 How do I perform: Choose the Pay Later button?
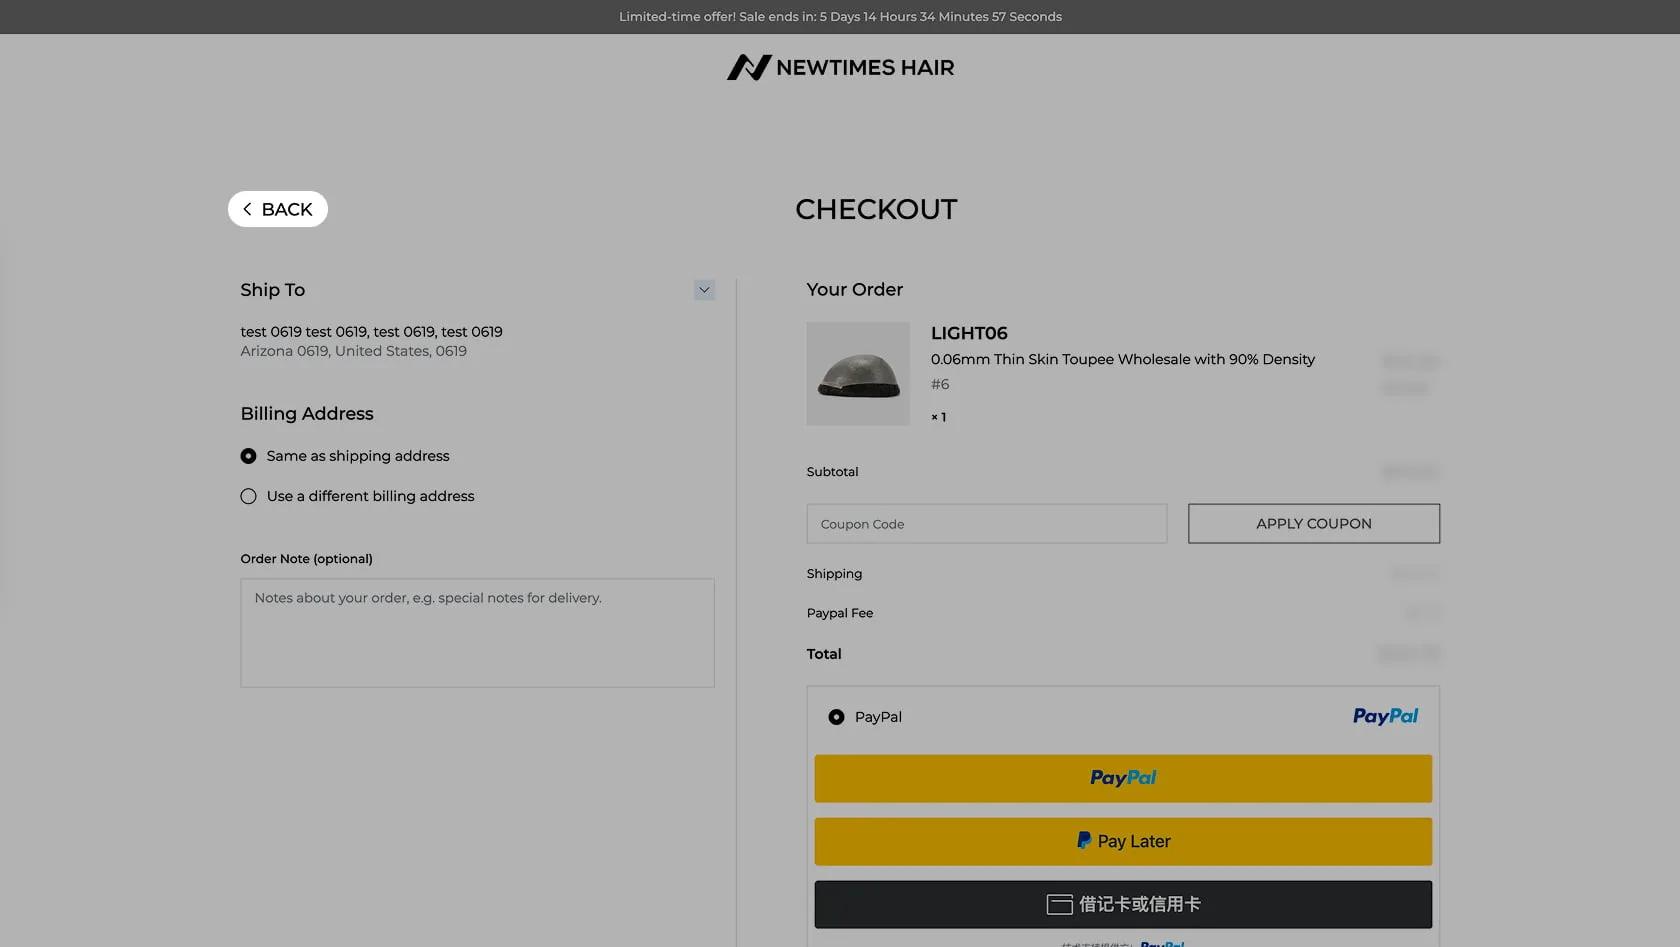point(1123,841)
